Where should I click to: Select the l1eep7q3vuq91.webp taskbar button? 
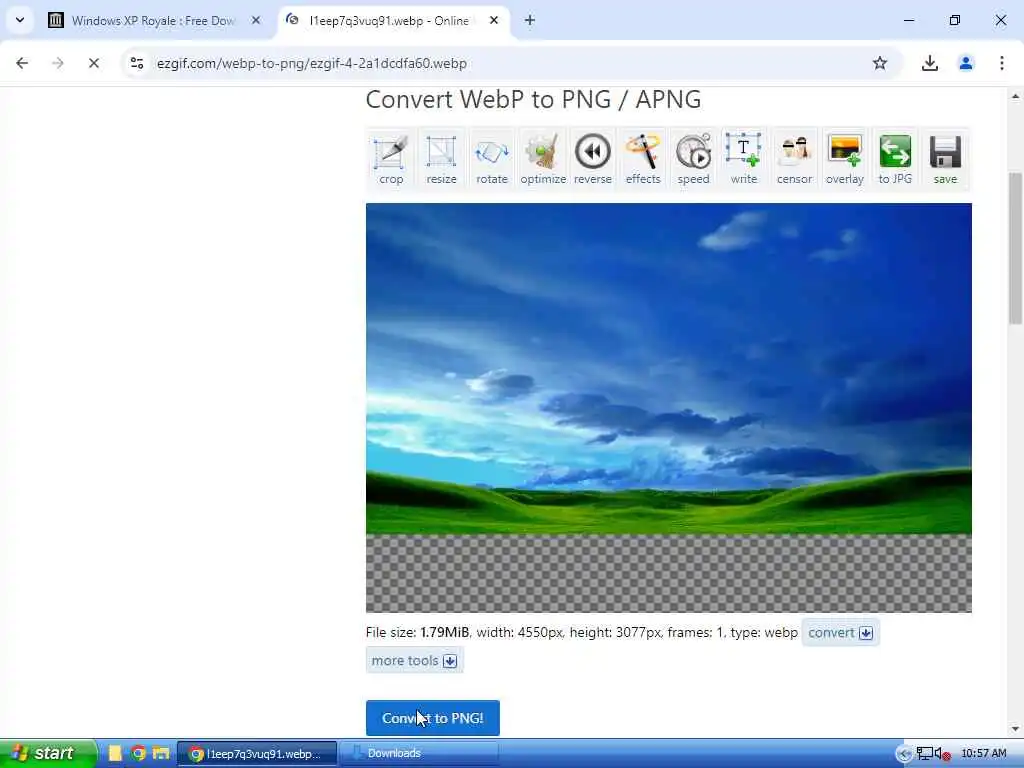tap(257, 754)
